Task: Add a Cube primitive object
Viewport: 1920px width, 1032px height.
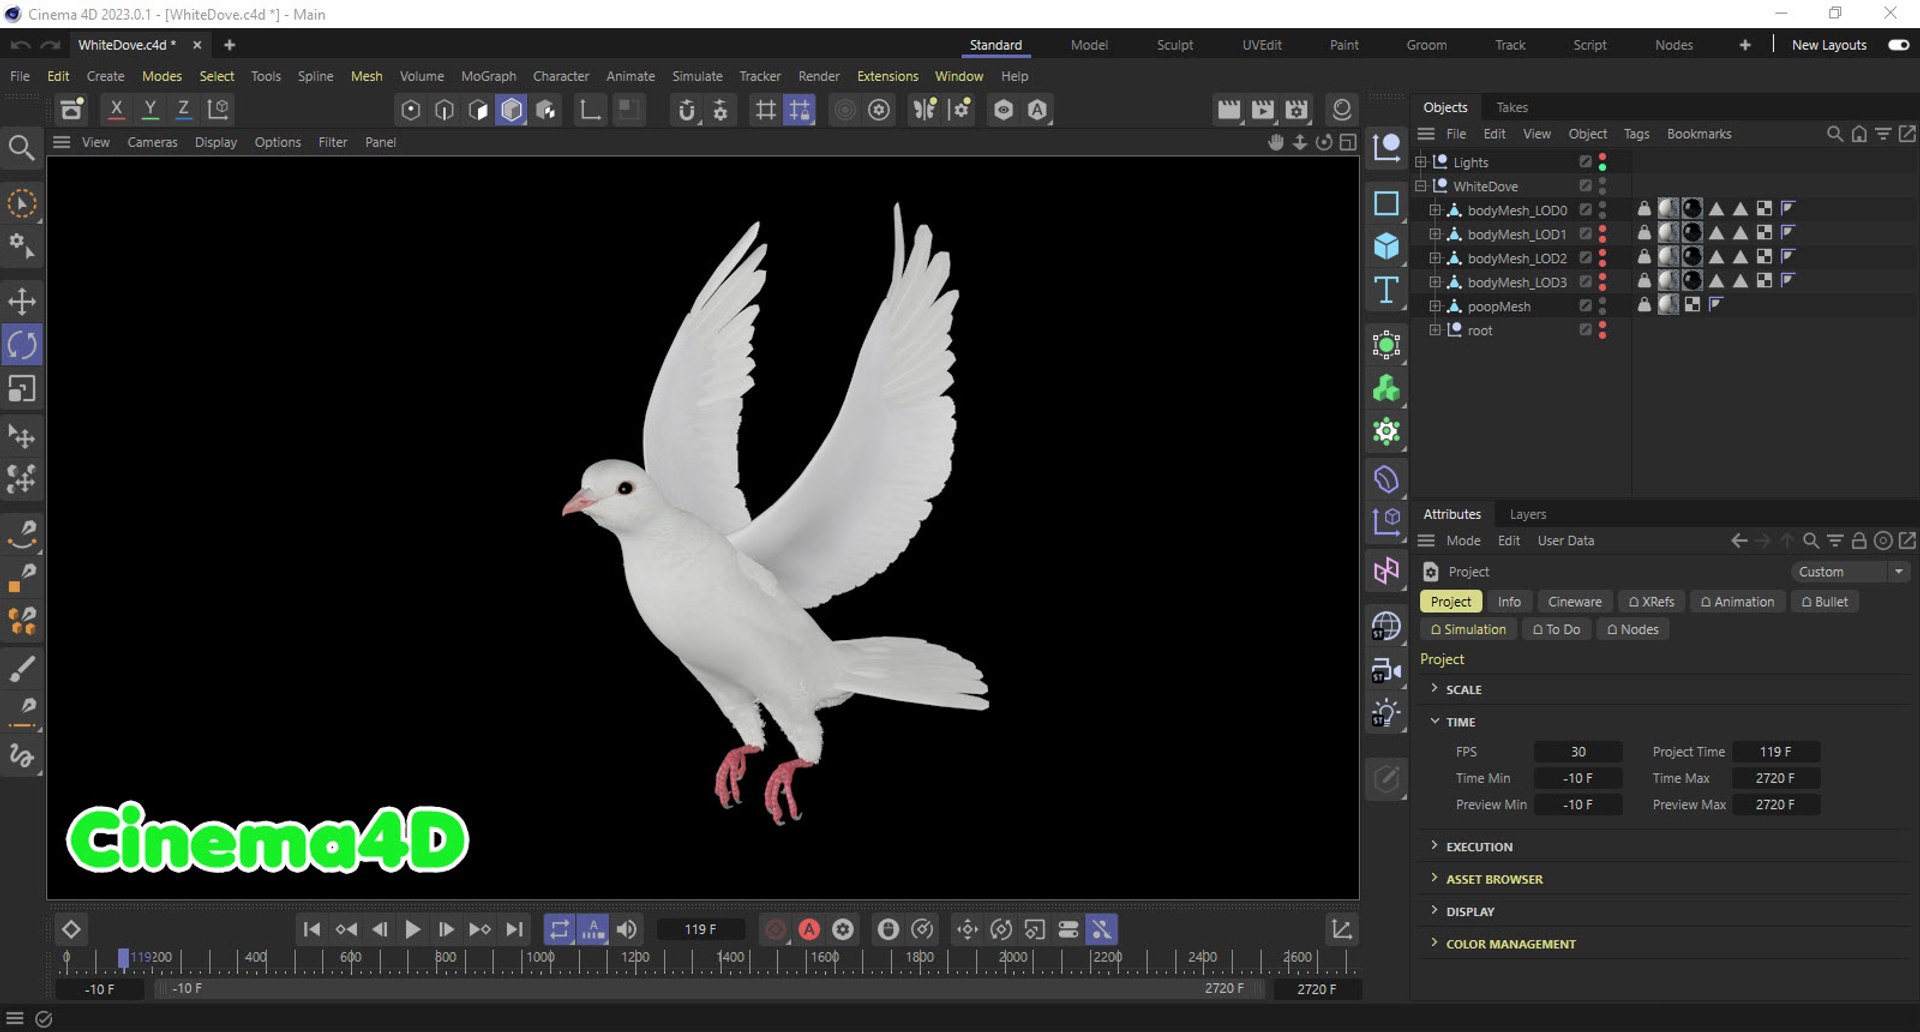Action: [x=1386, y=245]
